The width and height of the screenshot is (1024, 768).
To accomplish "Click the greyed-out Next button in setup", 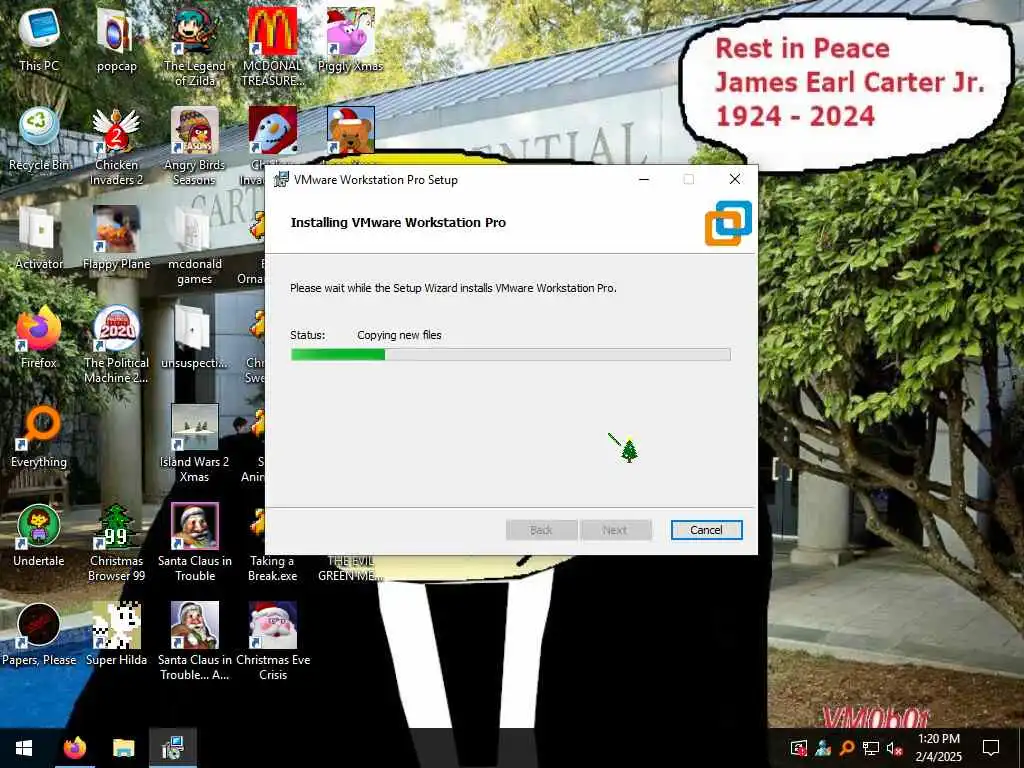I will pos(615,530).
